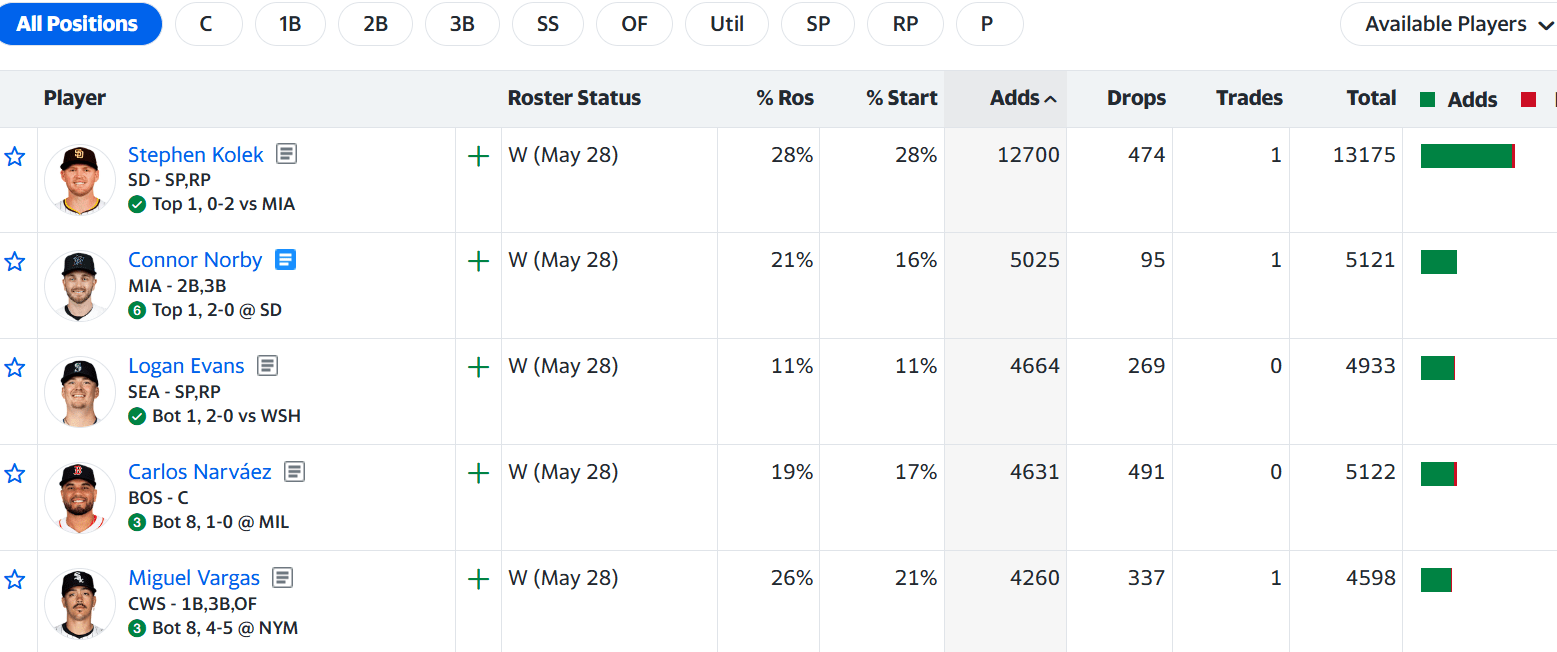Add Carlos Narváez with plus icon

click(479, 473)
